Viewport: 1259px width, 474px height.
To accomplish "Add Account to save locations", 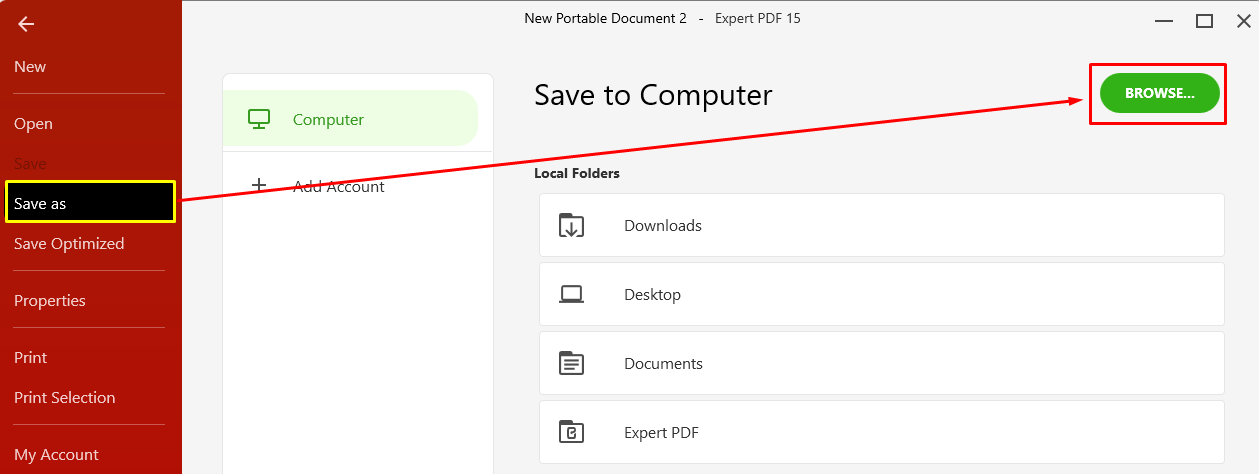I will click(x=339, y=187).
